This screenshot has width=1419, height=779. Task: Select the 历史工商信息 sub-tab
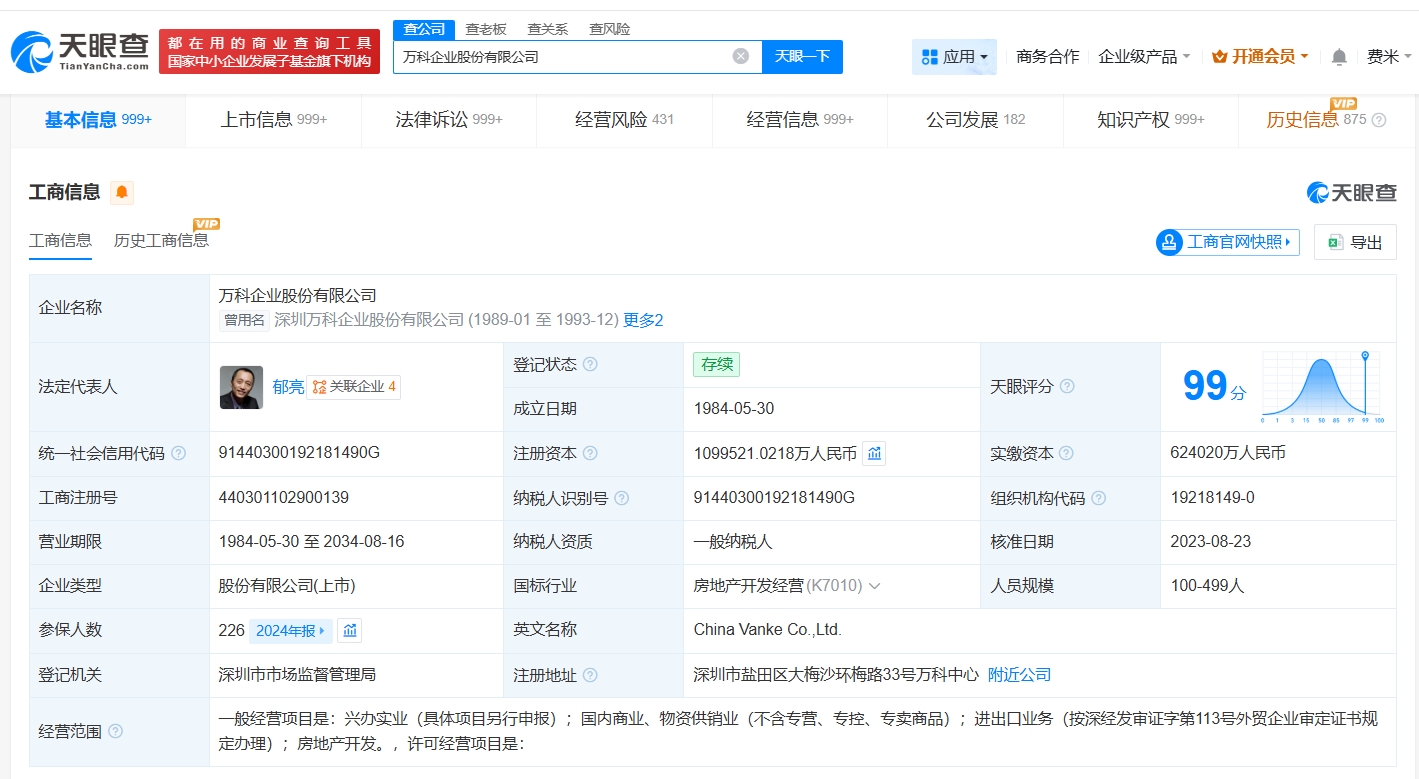pos(161,240)
